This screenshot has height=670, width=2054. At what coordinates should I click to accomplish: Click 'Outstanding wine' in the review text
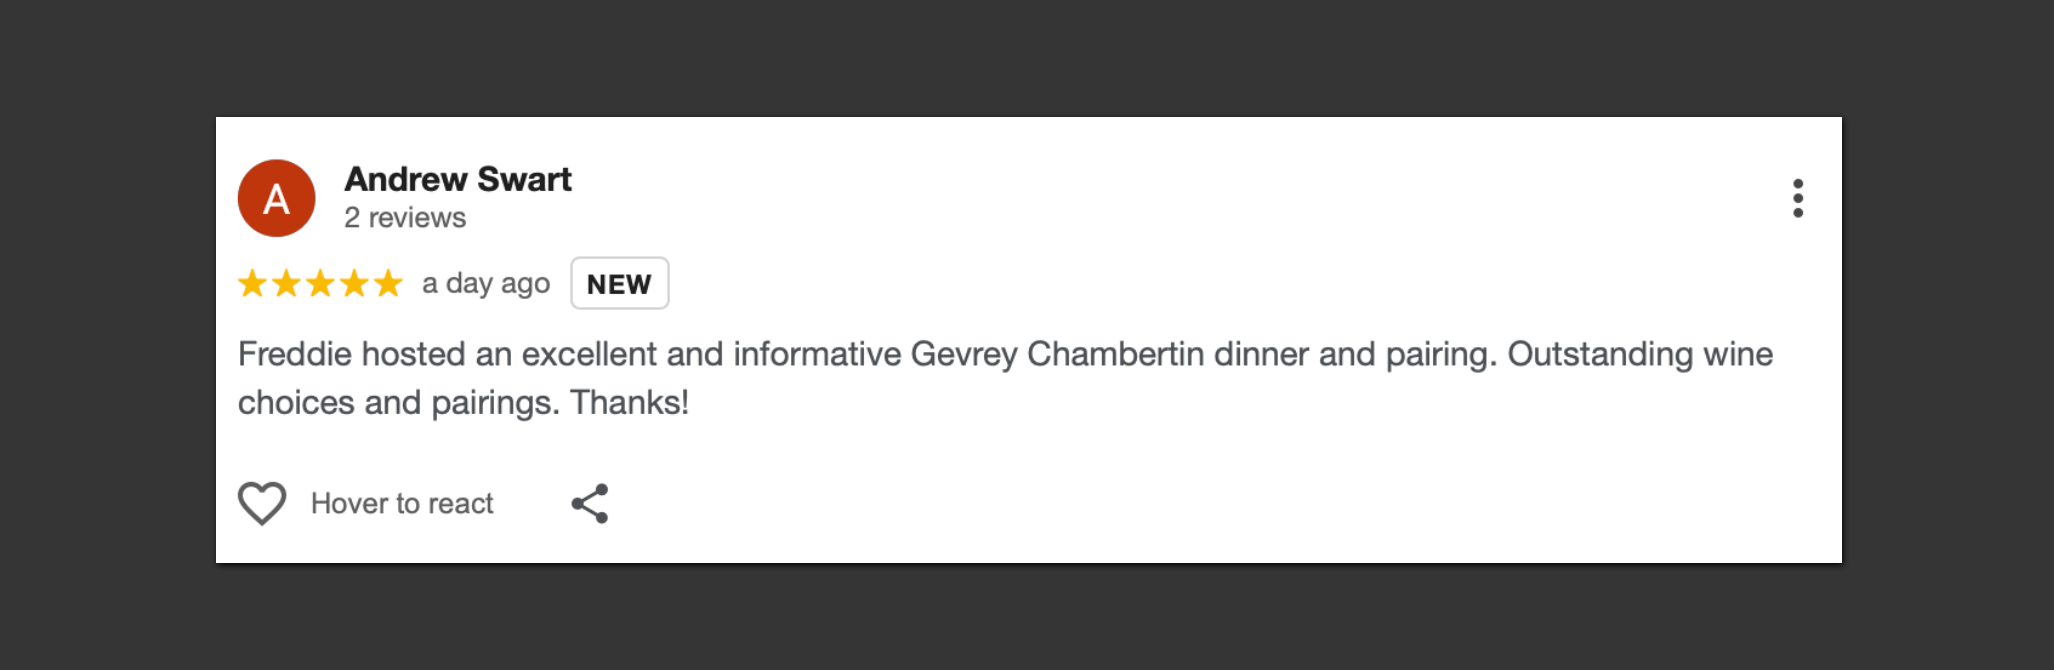(x=1640, y=354)
